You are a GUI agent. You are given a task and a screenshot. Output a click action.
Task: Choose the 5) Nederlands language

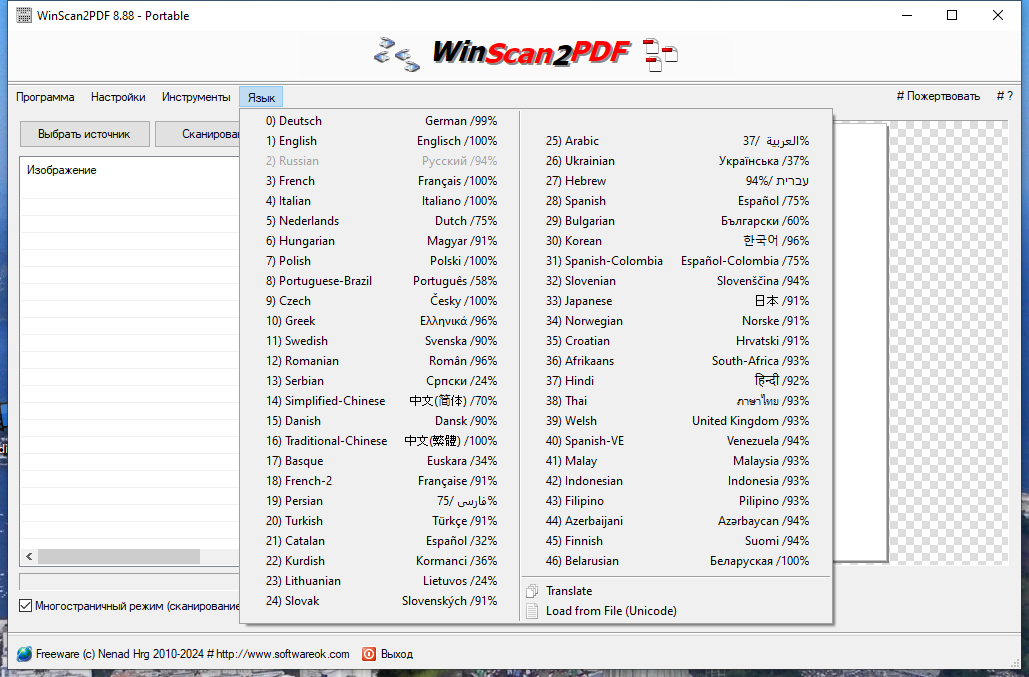click(x=381, y=221)
